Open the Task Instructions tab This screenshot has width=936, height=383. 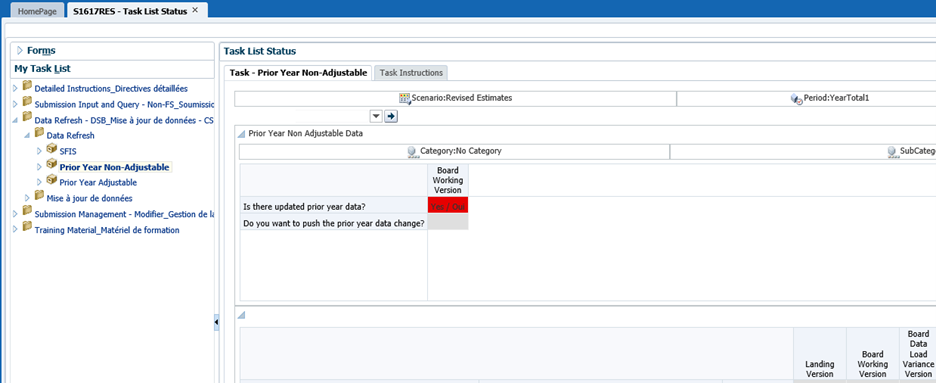click(x=411, y=73)
